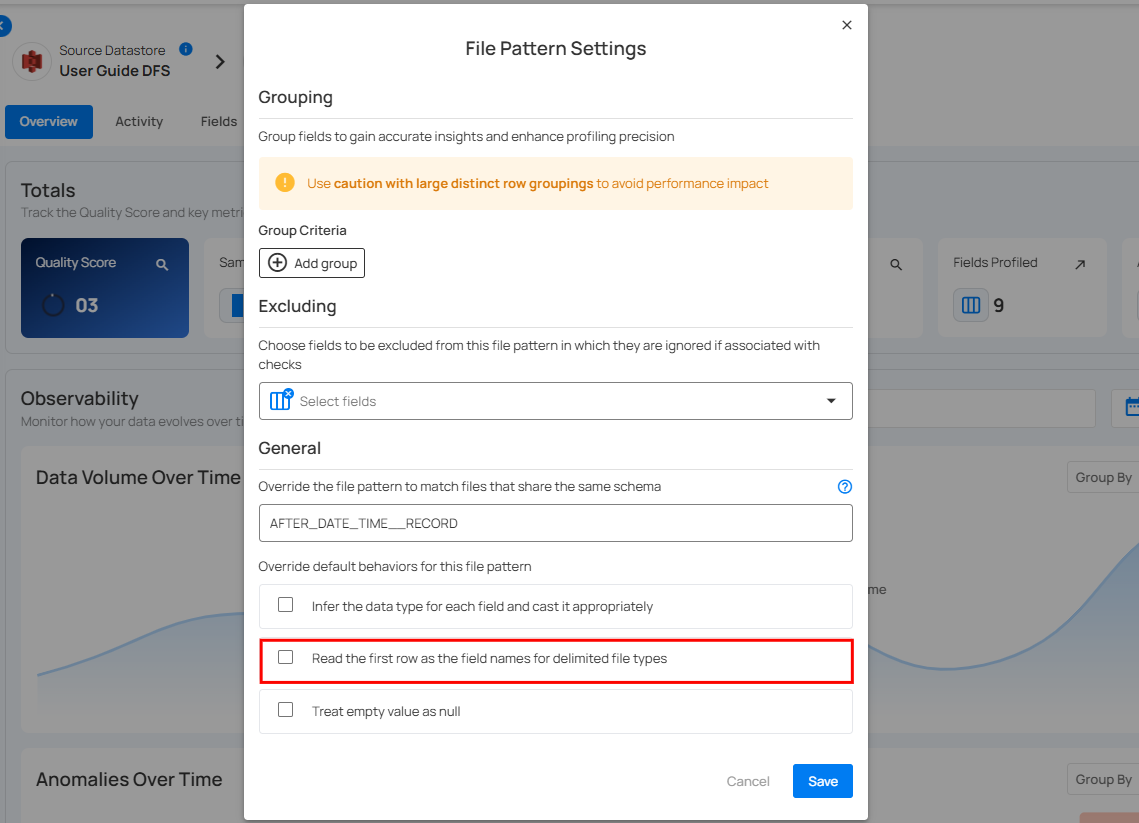Click the Fields Profiled columns icon
The image size is (1139, 823).
(x=970, y=305)
